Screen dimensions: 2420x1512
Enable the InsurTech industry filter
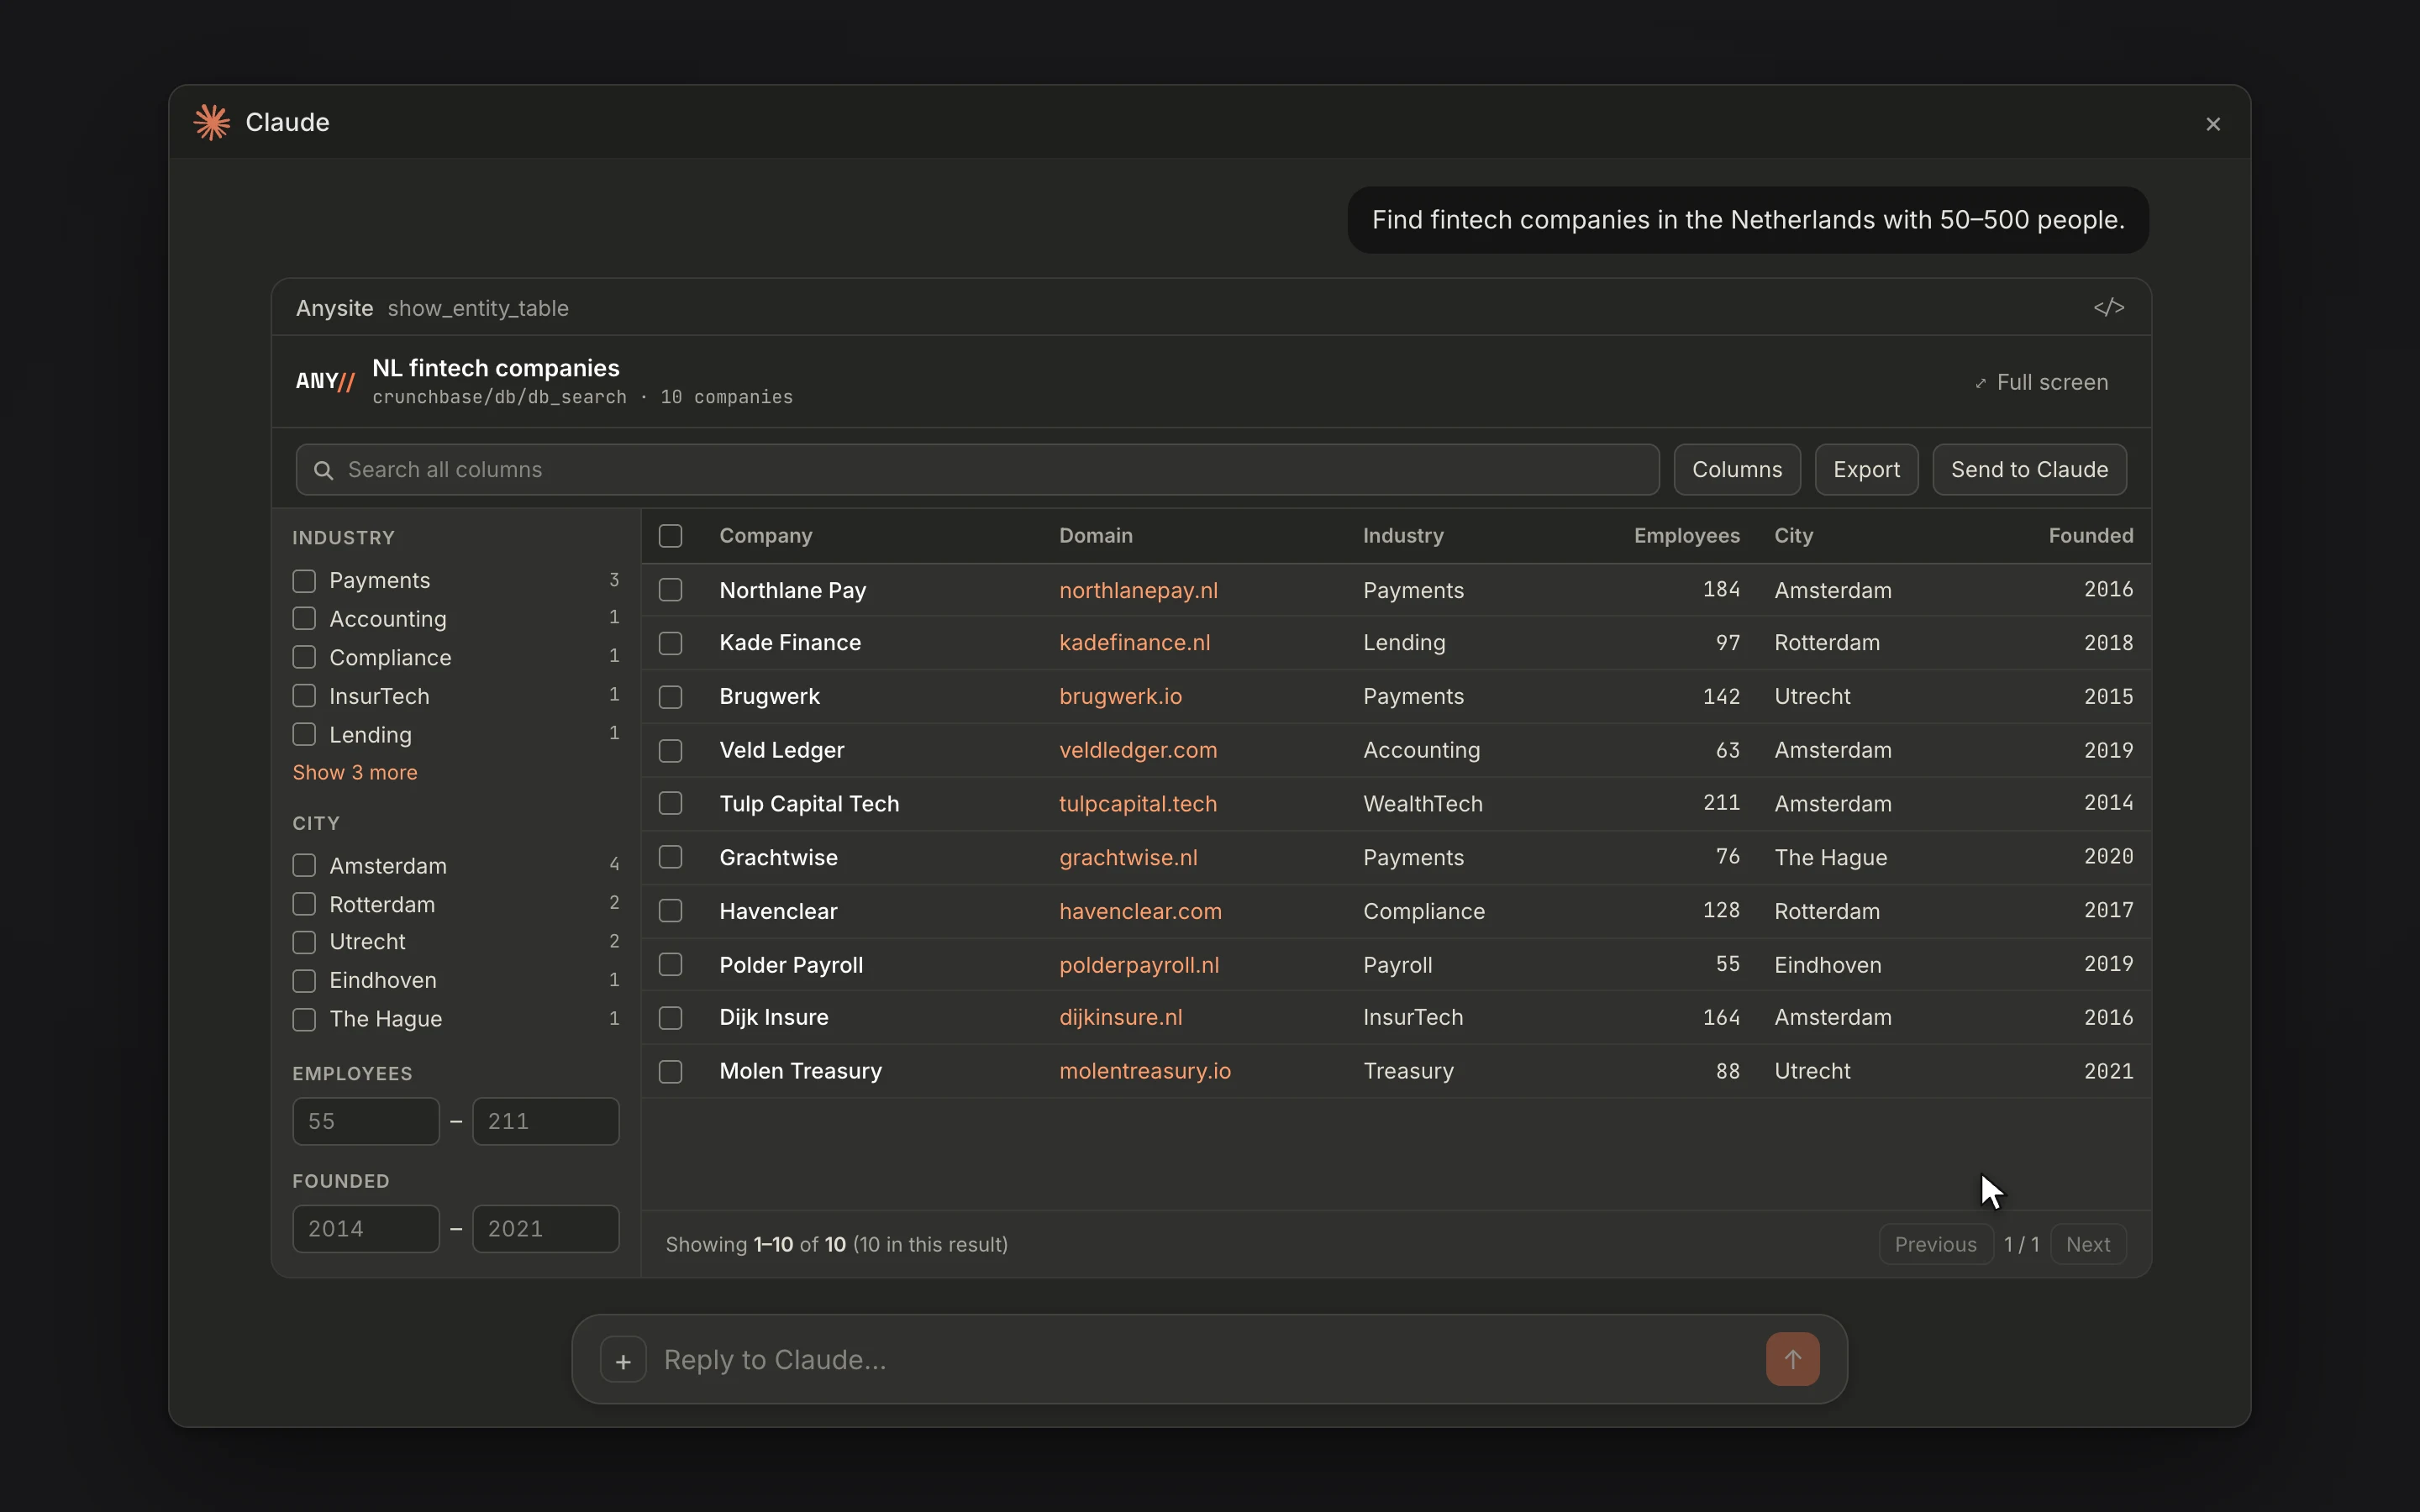(304, 696)
